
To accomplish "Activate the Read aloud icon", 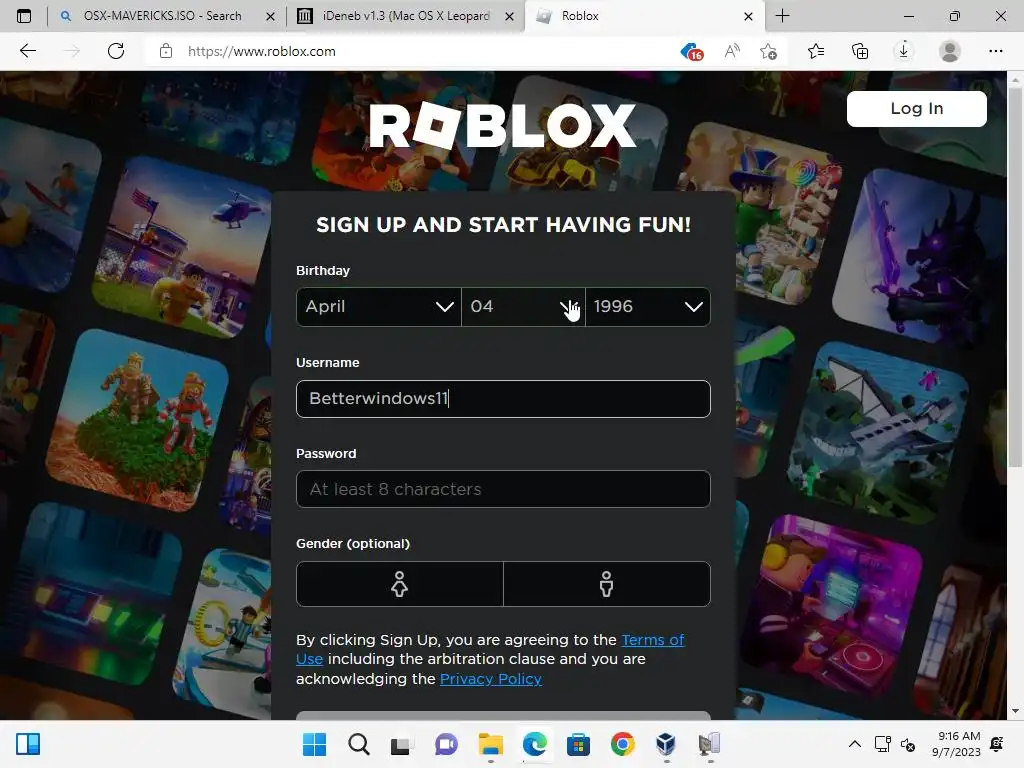I will (732, 51).
